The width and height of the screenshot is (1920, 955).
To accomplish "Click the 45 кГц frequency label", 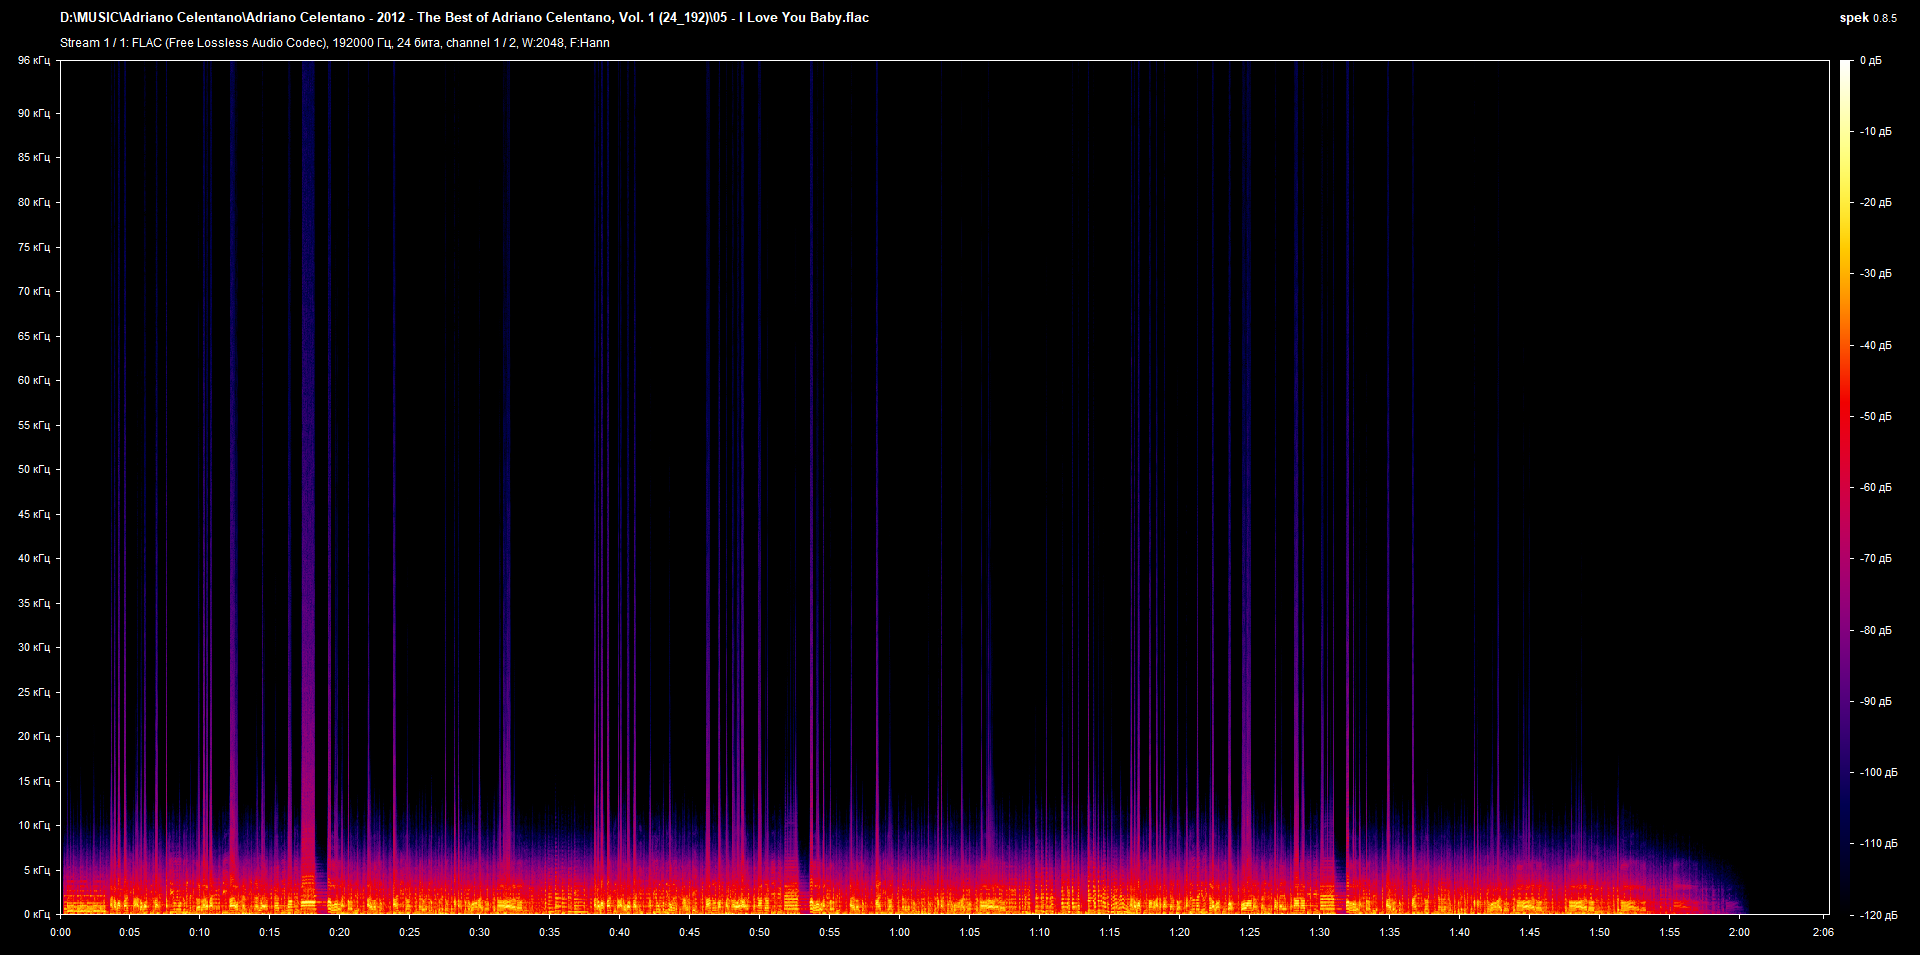I will pos(33,514).
